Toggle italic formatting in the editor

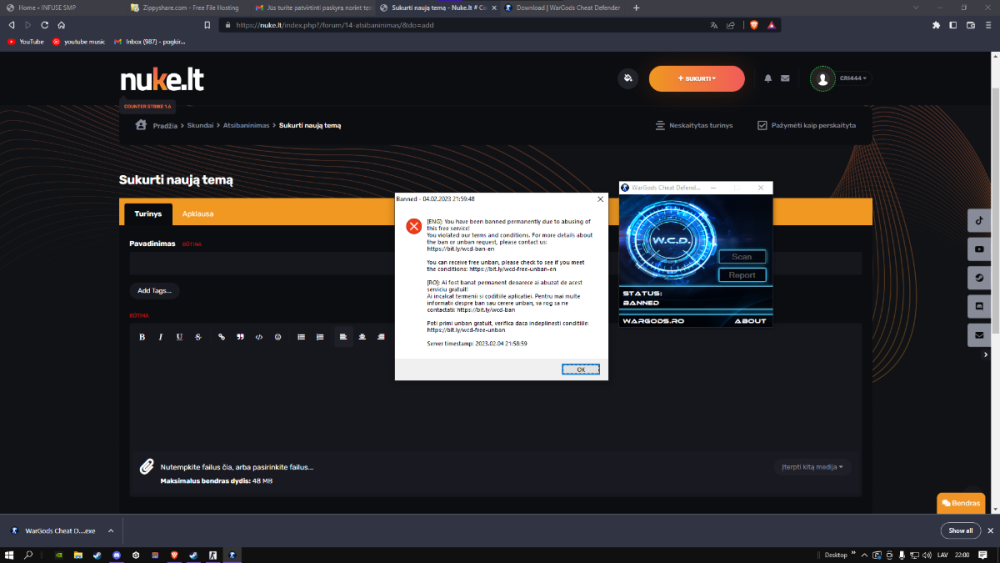coord(161,337)
